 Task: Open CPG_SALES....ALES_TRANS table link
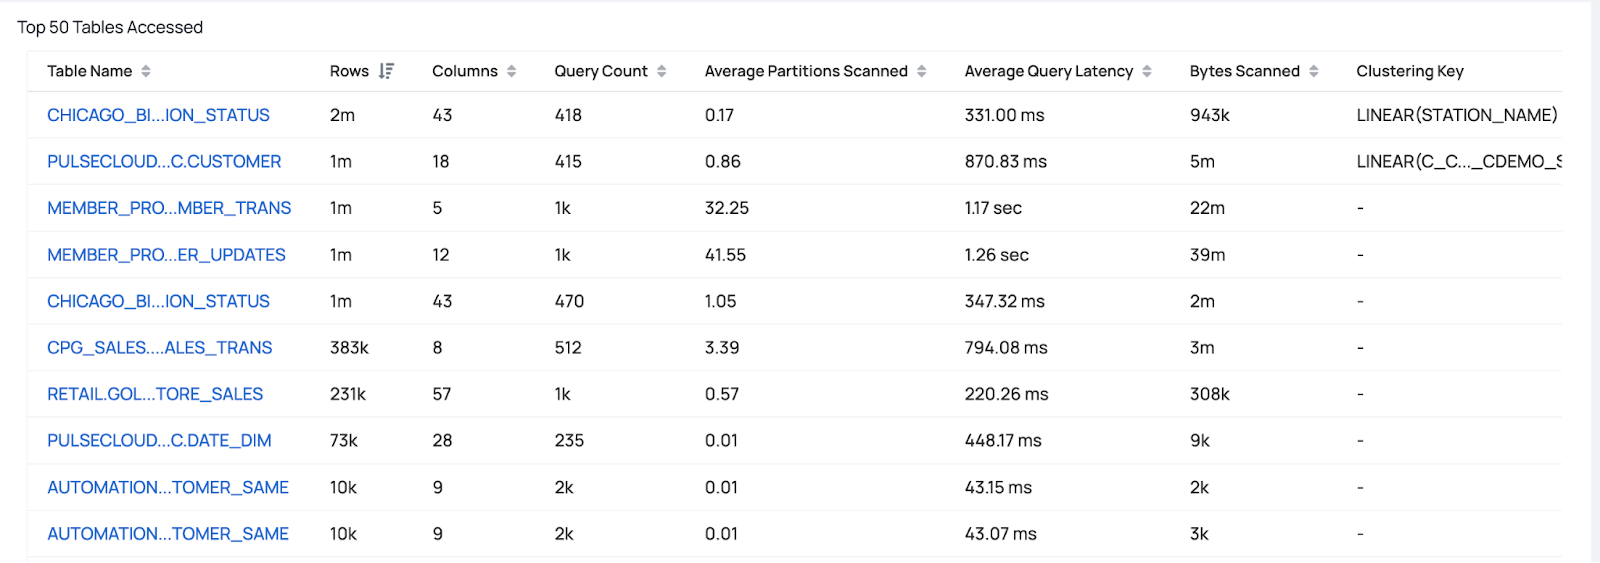(159, 348)
